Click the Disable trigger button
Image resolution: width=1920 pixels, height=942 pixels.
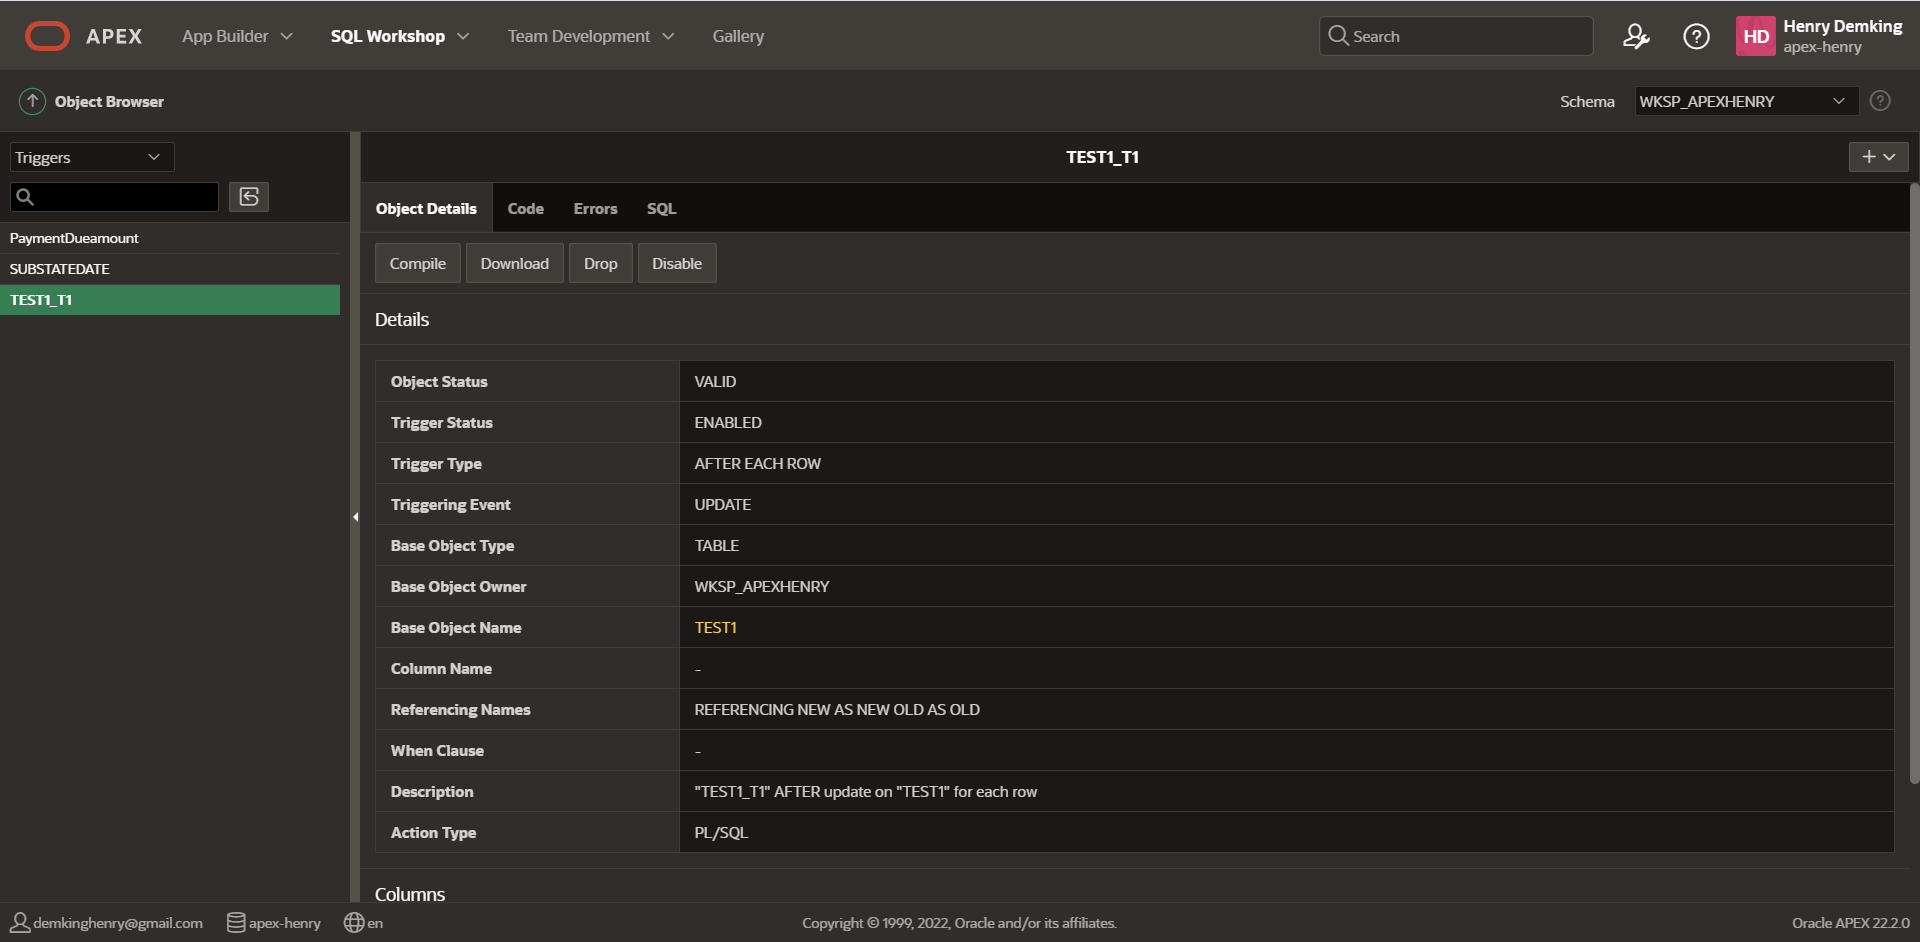coord(676,263)
